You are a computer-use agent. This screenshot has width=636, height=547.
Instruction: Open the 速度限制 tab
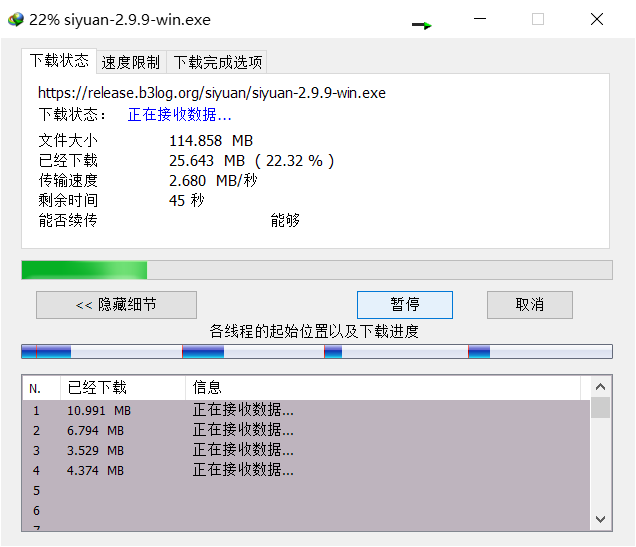[x=131, y=62]
